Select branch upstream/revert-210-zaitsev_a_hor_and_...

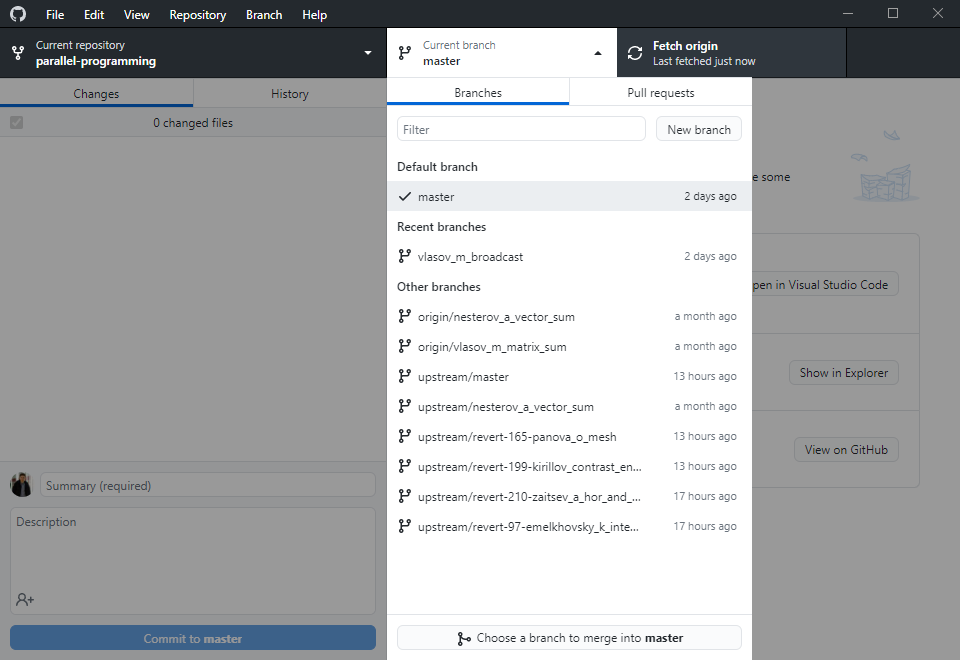[569, 496]
